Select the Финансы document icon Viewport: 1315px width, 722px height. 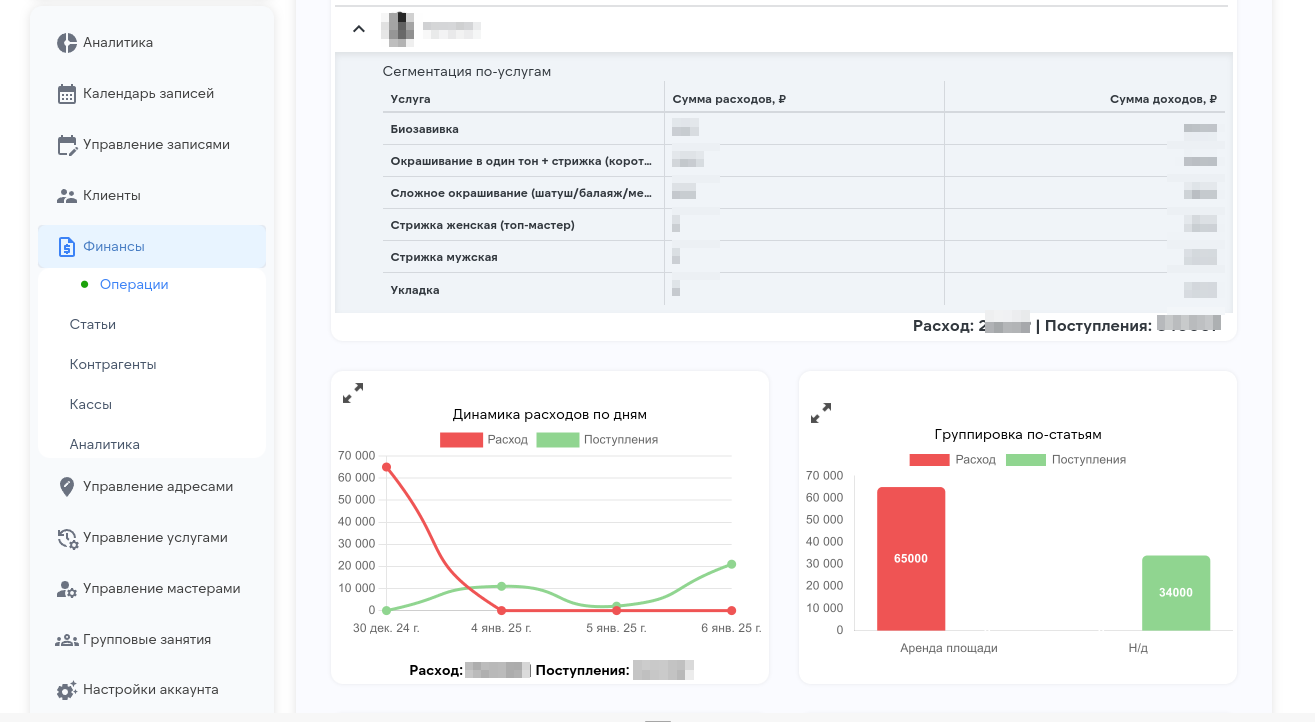[x=66, y=245]
